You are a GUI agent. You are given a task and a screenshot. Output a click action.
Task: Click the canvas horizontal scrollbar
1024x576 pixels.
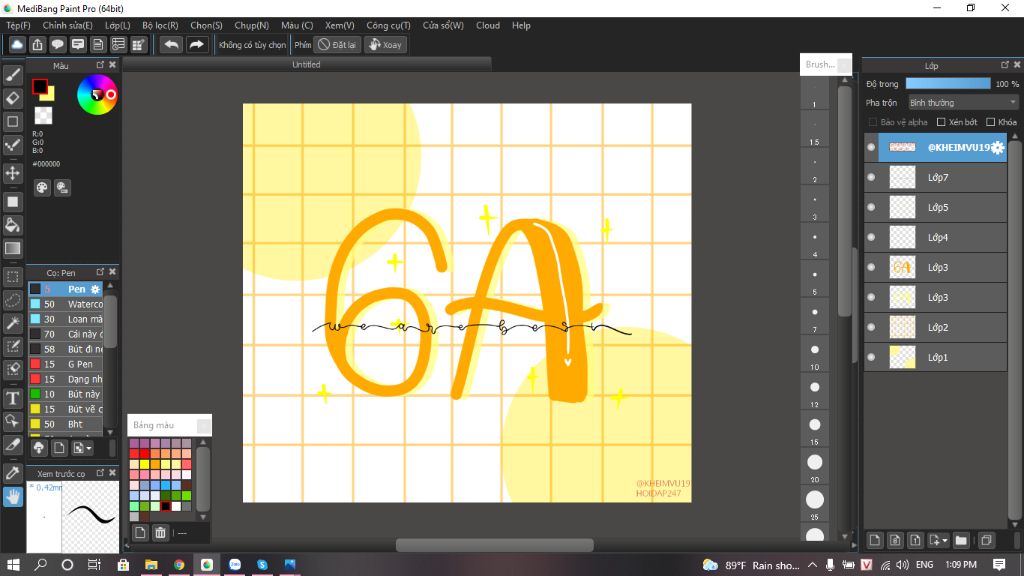pos(494,545)
